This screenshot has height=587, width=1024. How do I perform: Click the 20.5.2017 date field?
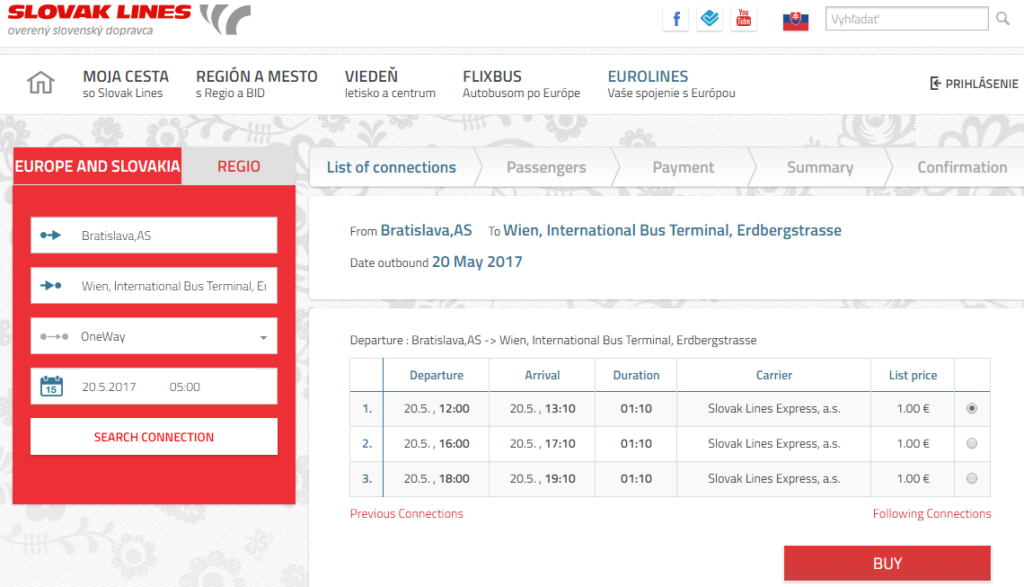point(109,387)
